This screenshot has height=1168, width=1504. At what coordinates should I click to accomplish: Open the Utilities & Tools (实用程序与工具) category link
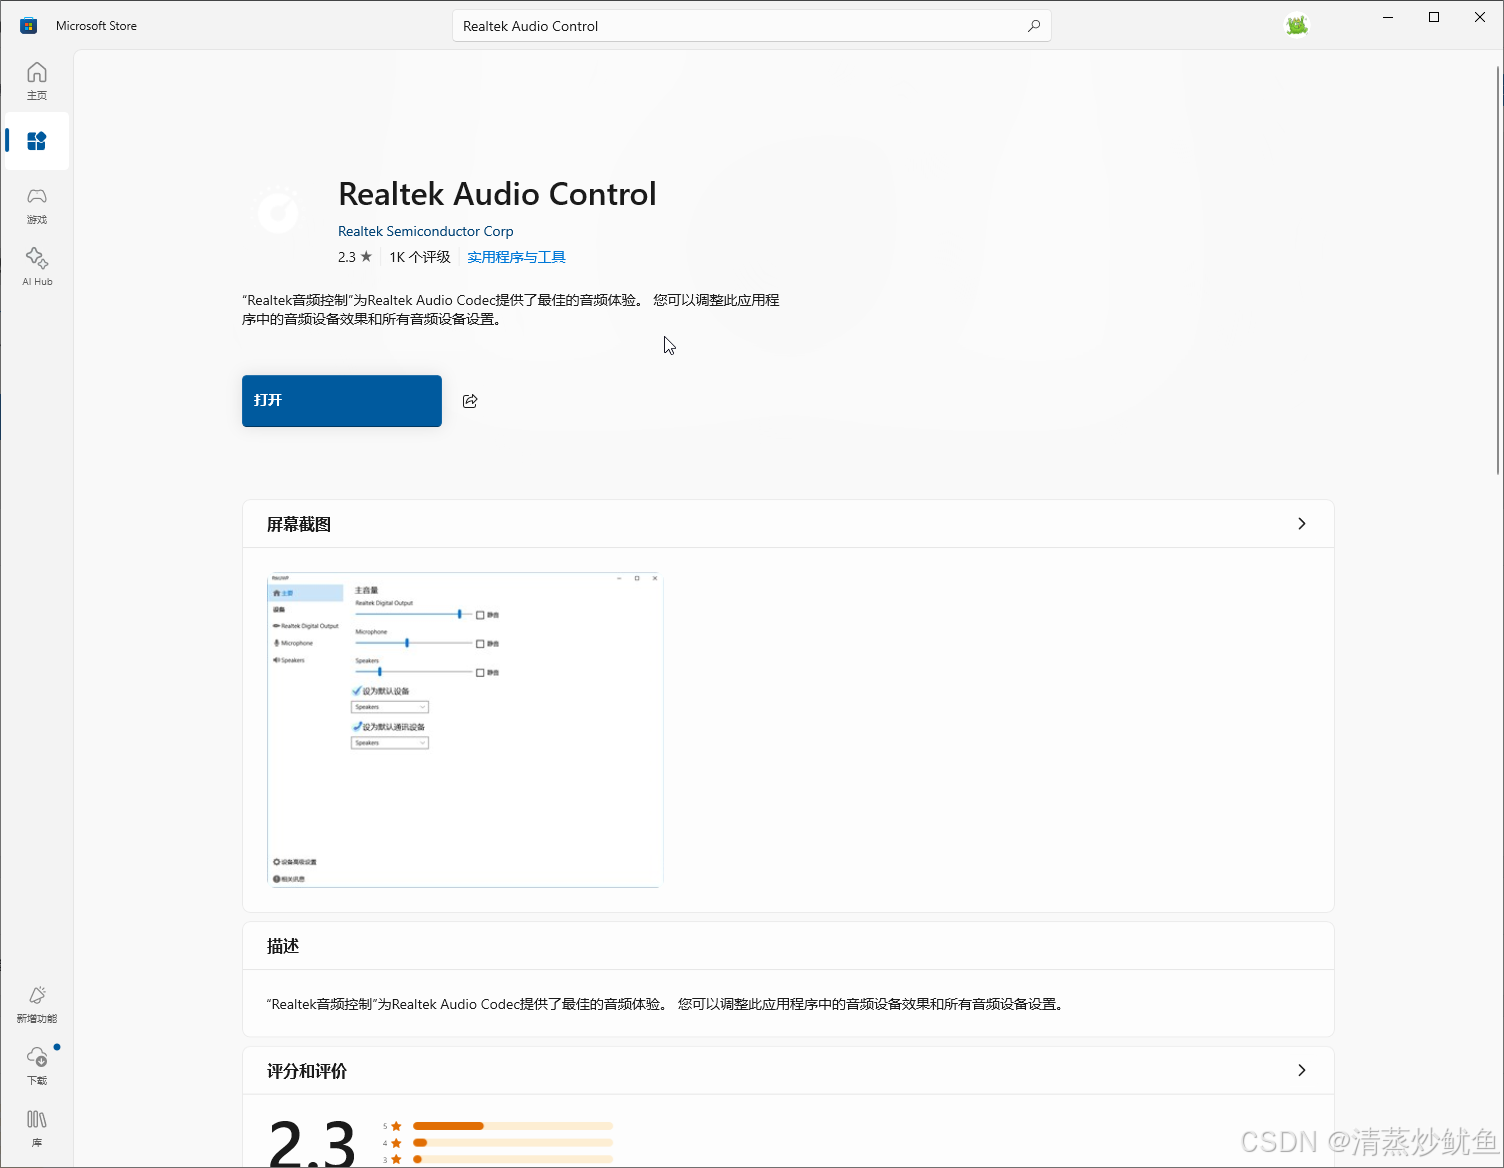(x=516, y=257)
